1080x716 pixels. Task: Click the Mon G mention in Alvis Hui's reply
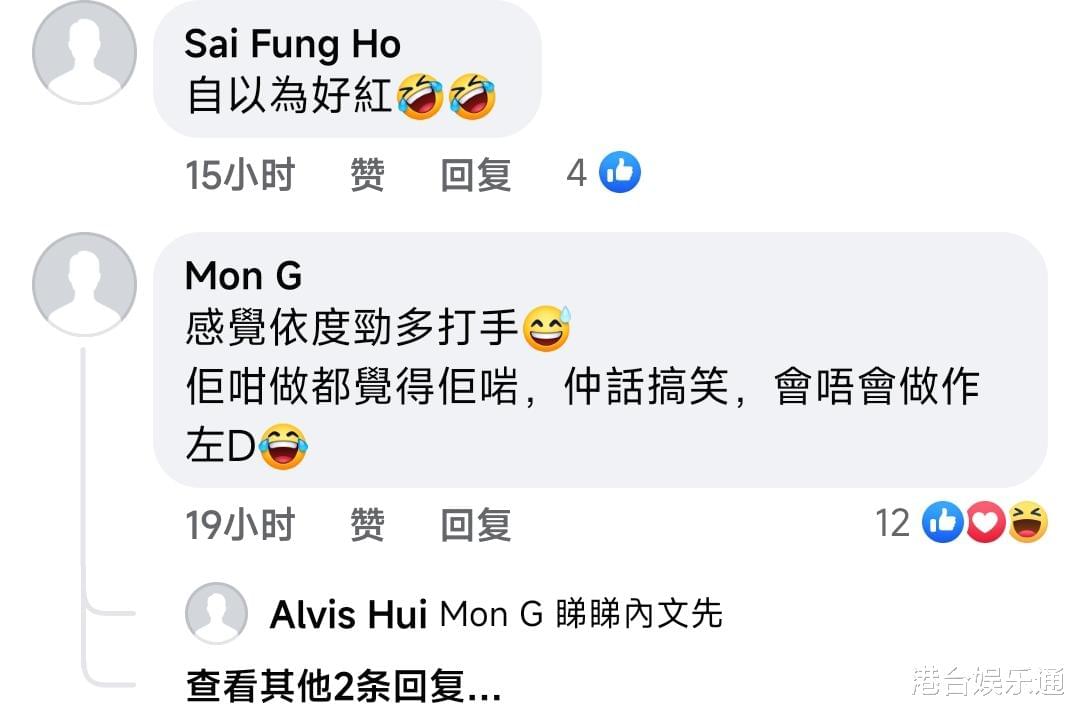coord(492,613)
